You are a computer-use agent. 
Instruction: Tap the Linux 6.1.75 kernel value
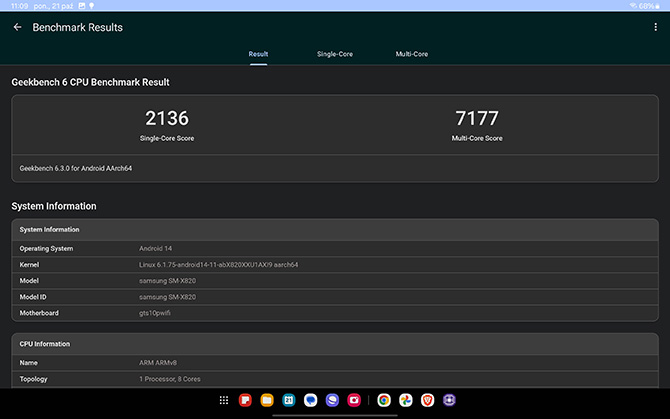pyautogui.click(x=219, y=265)
